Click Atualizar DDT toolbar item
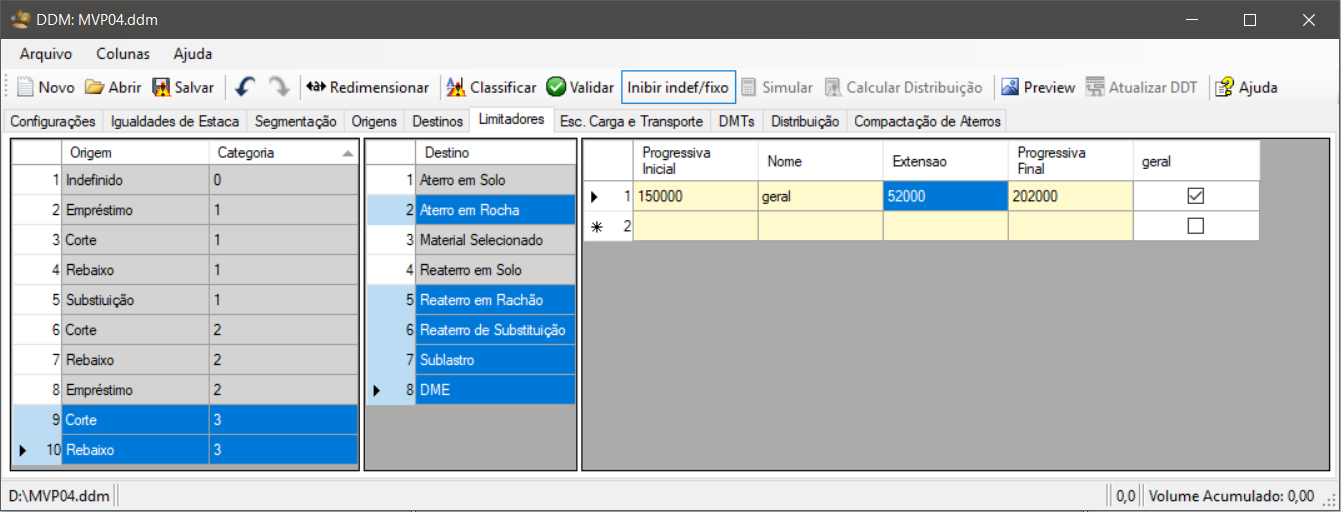The height and width of the screenshot is (512, 1341). click(x=1142, y=87)
